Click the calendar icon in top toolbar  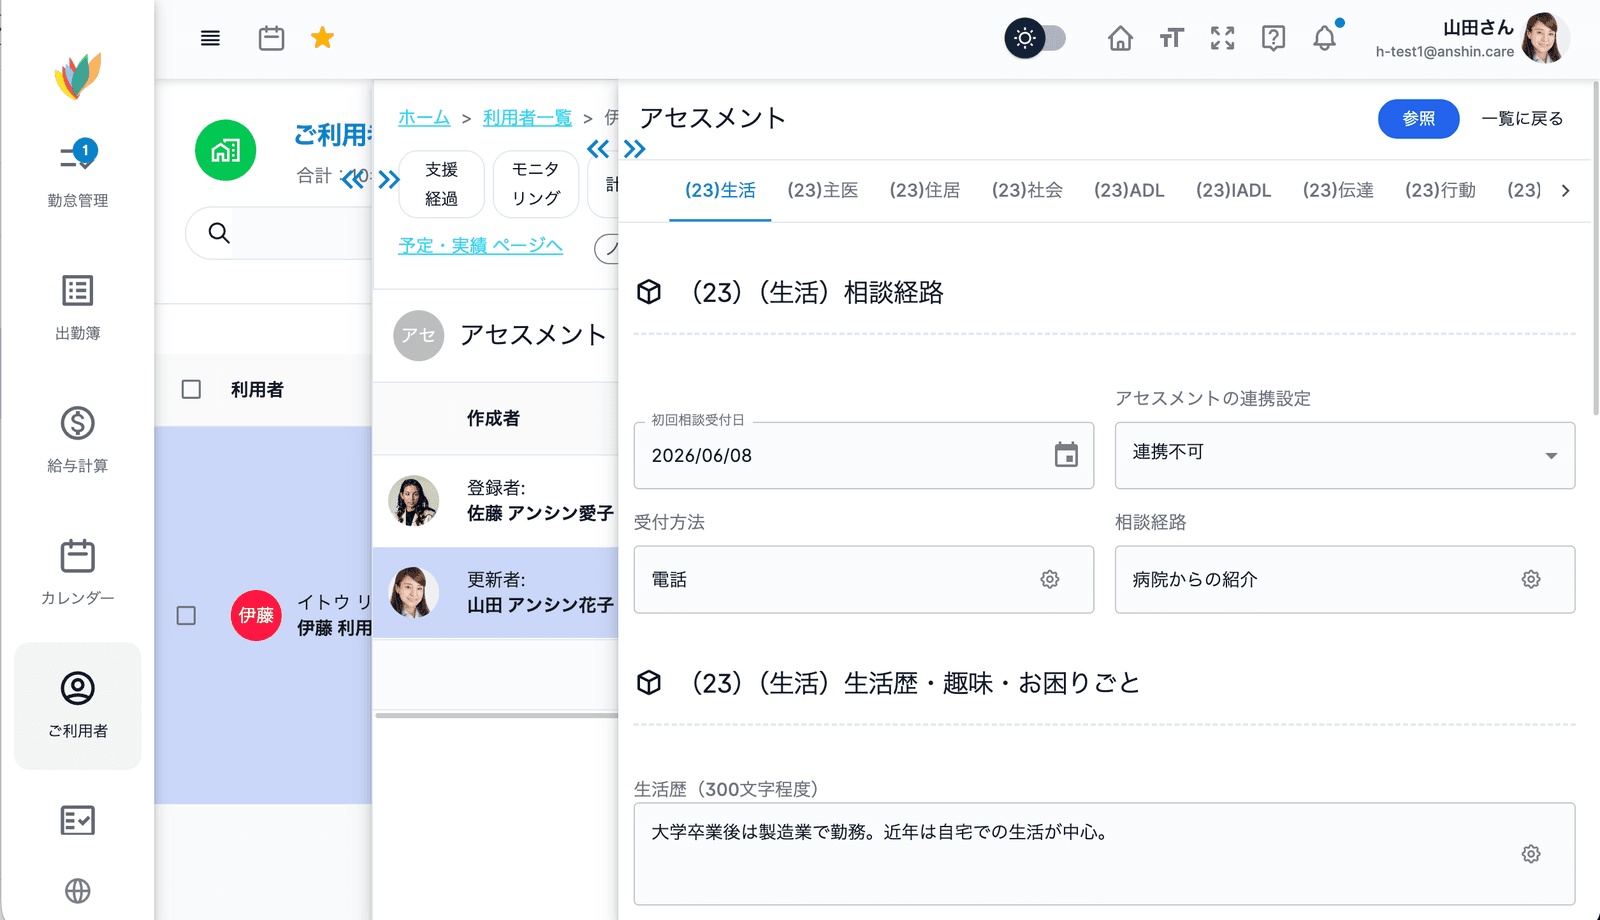pyautogui.click(x=271, y=38)
